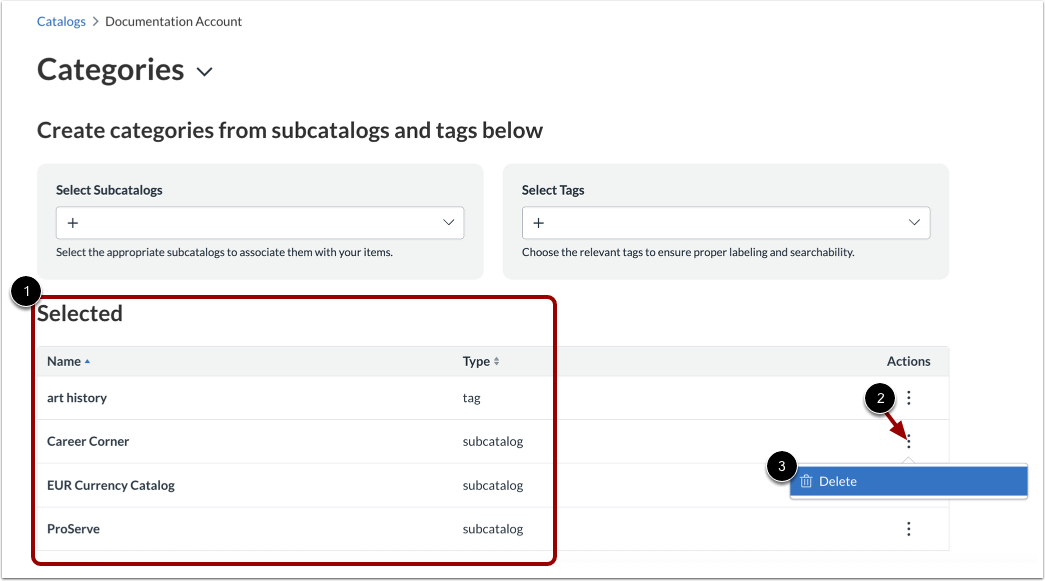Click the ascending sort arrow on Name column
Screen dimensions: 1045x581
pyautogui.click(x=86, y=361)
